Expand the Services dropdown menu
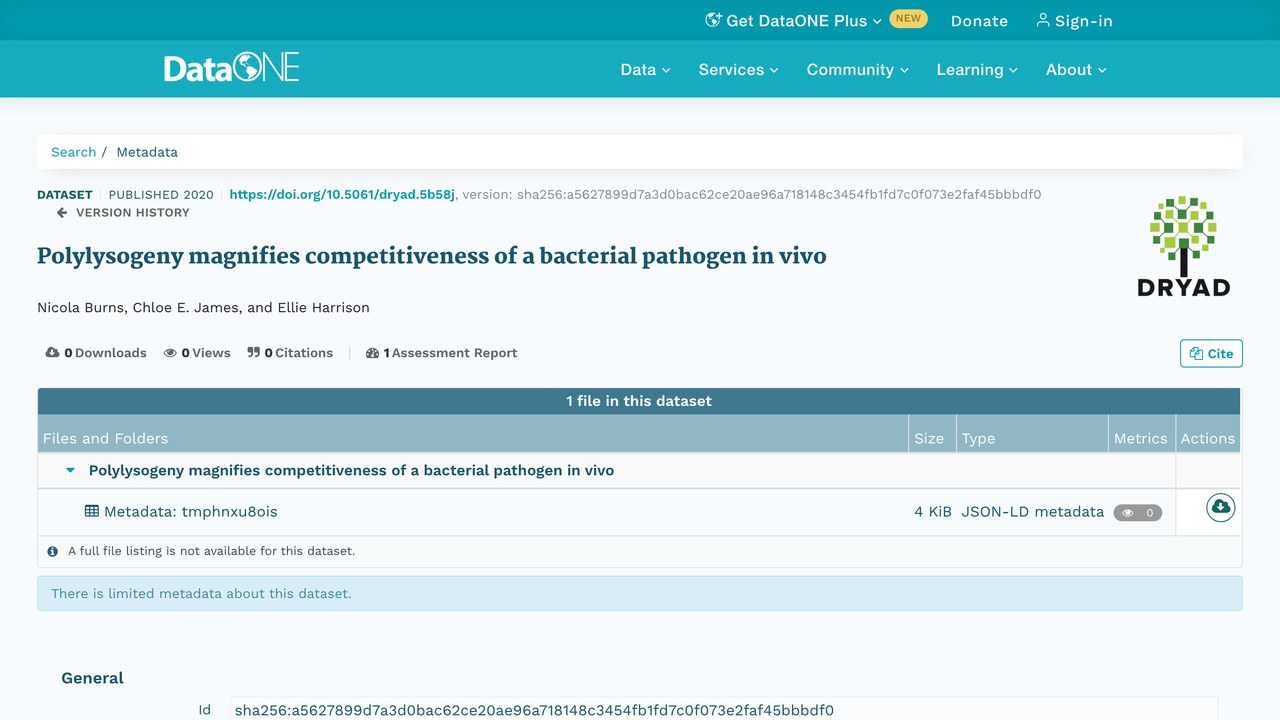The height and width of the screenshot is (720, 1280). point(738,69)
